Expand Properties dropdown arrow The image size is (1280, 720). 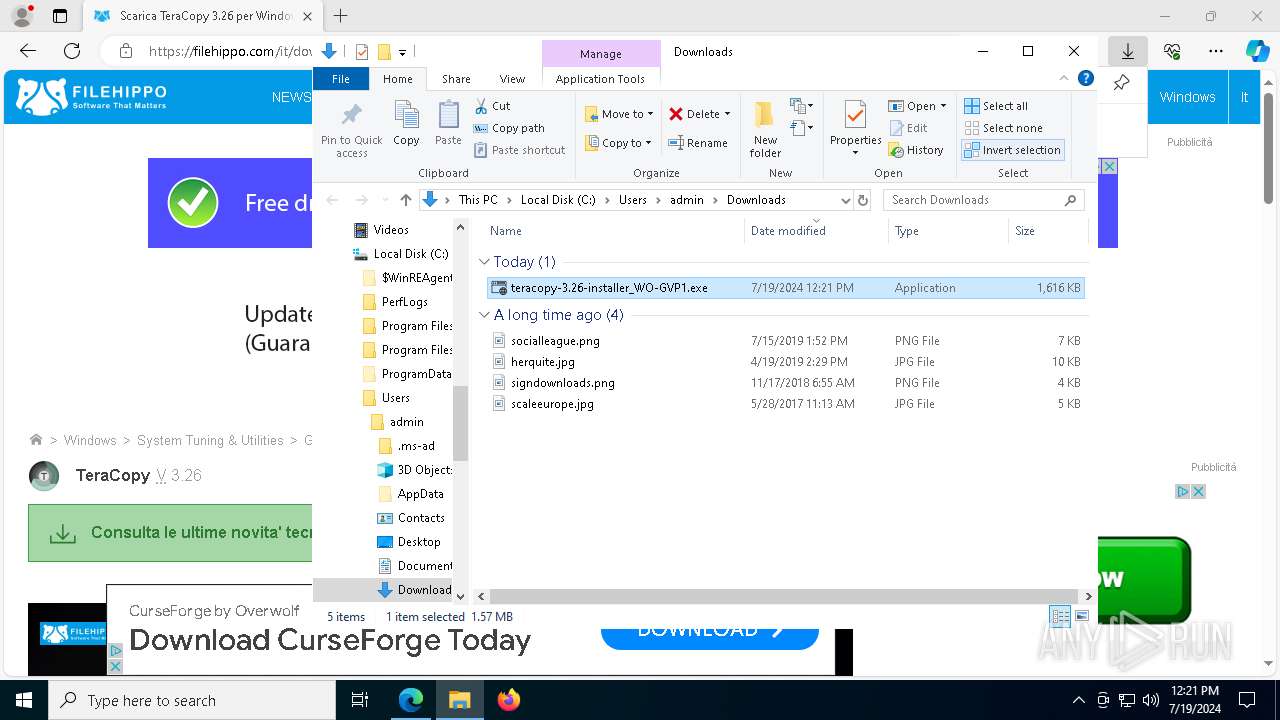click(x=855, y=153)
